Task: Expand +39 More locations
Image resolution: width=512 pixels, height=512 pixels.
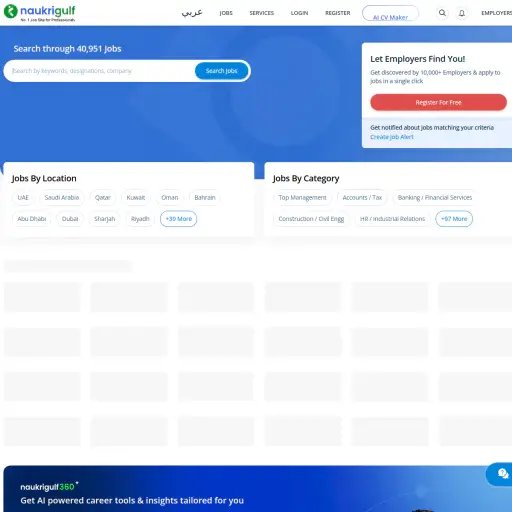Action: click(x=179, y=219)
